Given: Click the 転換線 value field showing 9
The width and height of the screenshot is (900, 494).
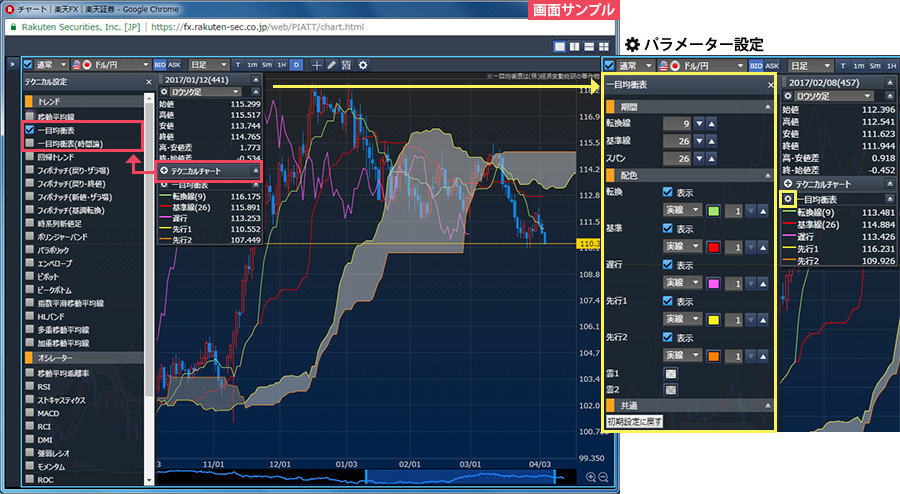Looking at the screenshot, I should [x=677, y=123].
